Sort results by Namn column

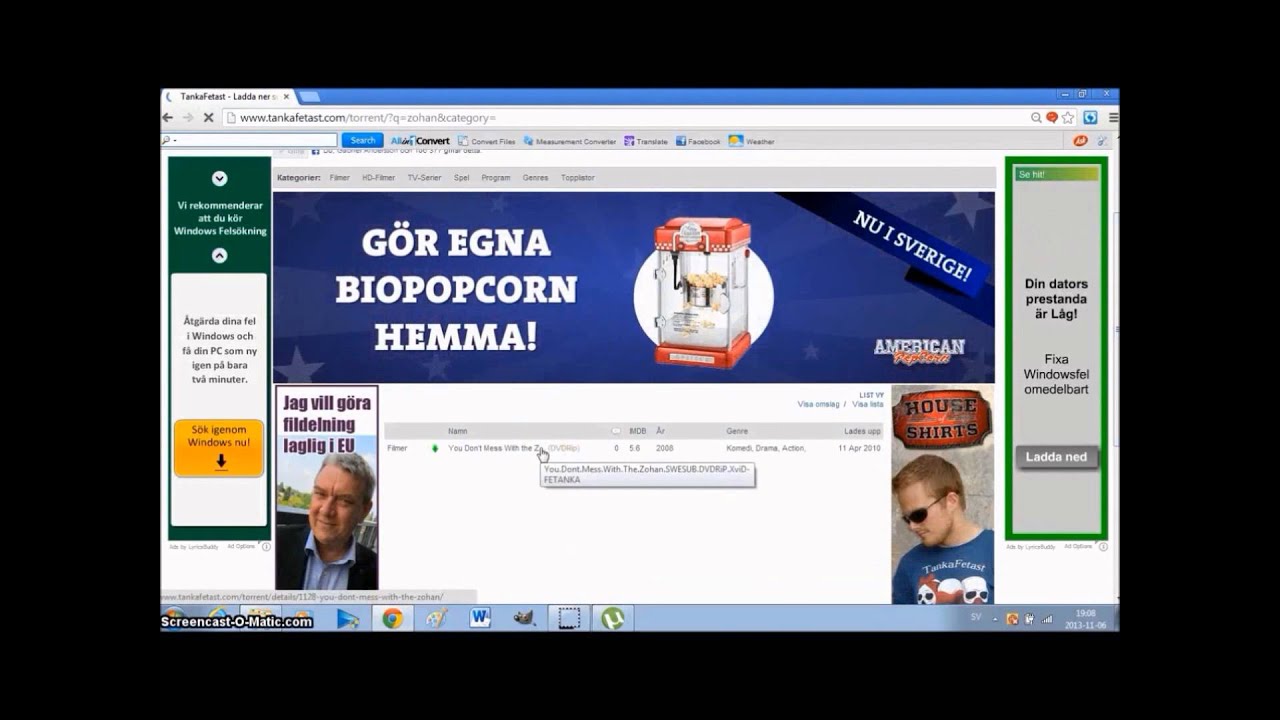pyautogui.click(x=457, y=431)
